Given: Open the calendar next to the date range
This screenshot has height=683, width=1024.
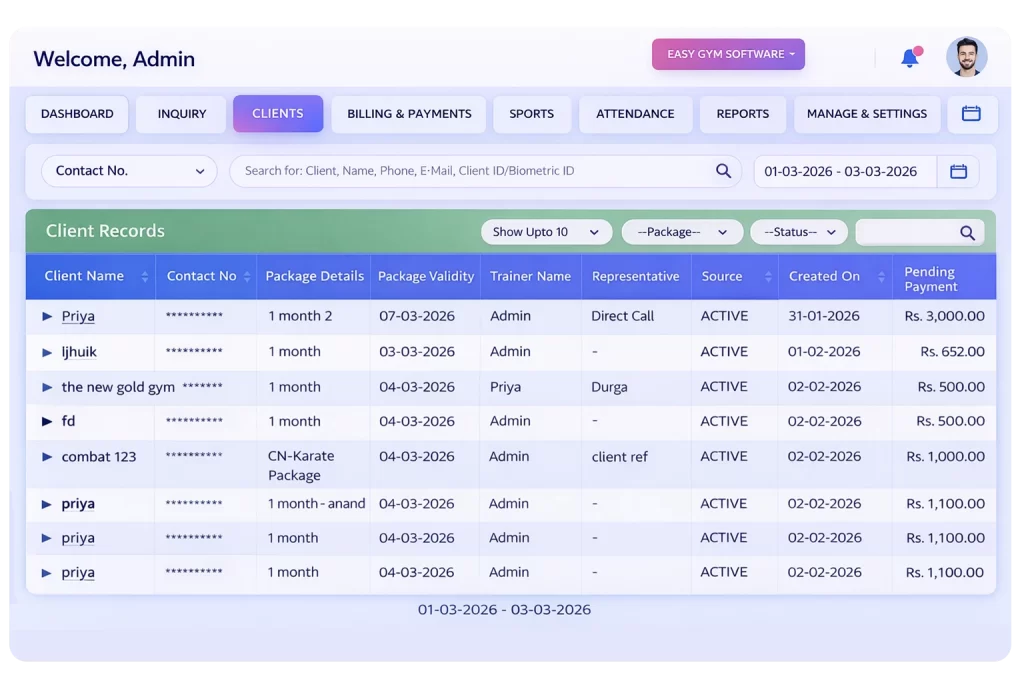Looking at the screenshot, I should 958,171.
